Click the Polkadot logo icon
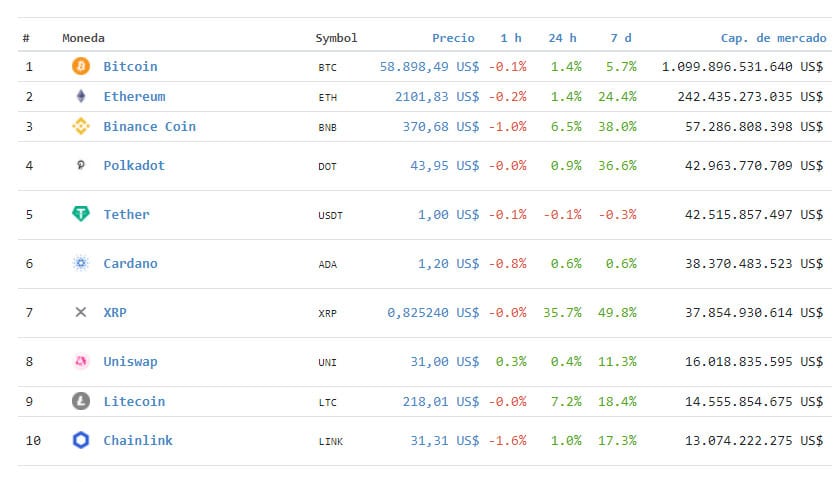The width and height of the screenshot is (836, 482). pos(81,165)
